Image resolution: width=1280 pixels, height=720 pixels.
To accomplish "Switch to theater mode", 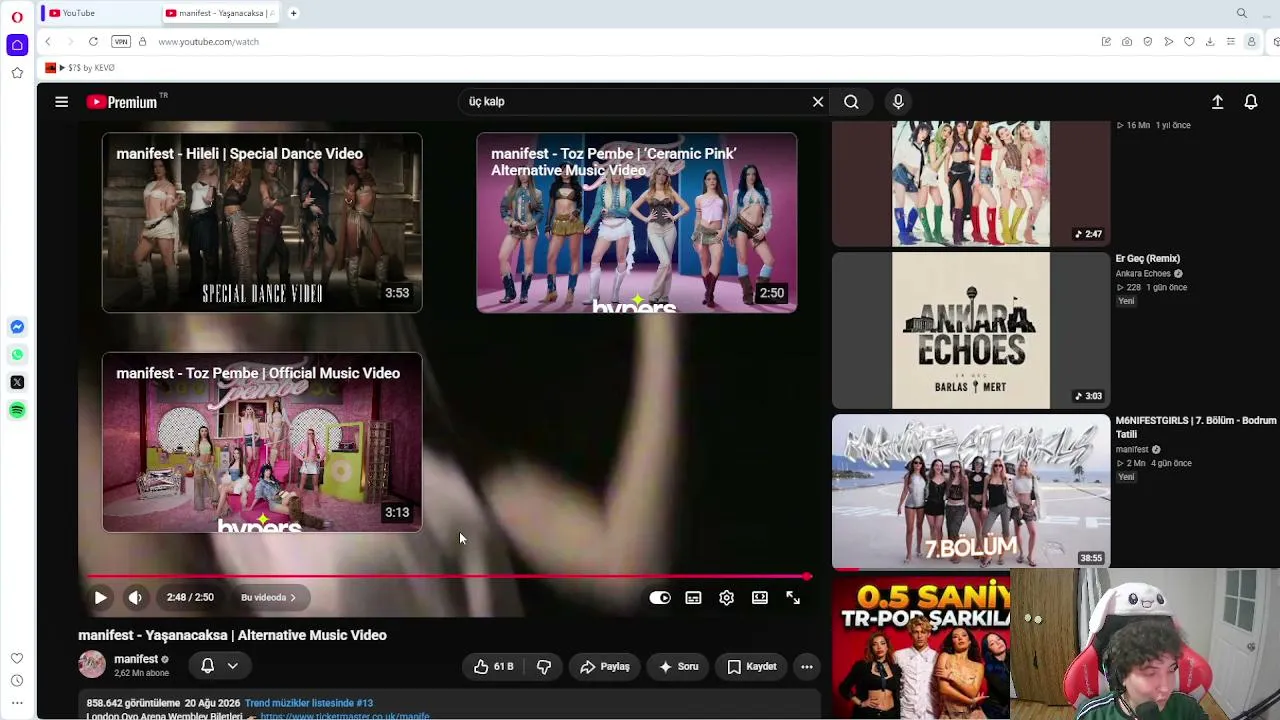I will (x=760, y=598).
